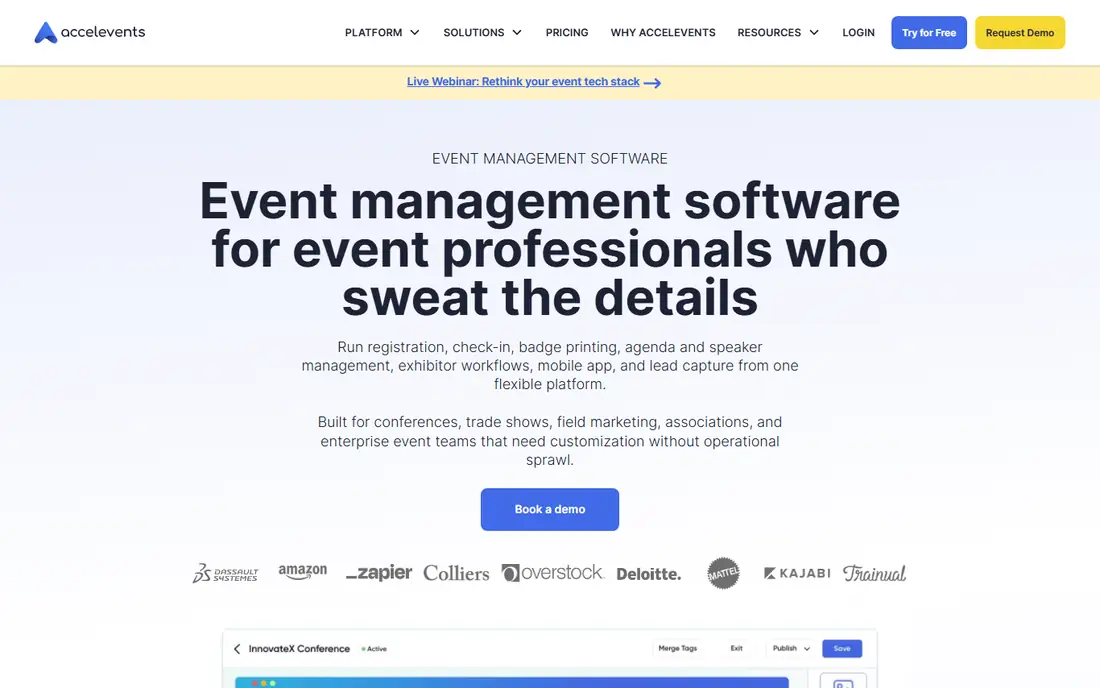Click Merge Tags in the preview

678,649
